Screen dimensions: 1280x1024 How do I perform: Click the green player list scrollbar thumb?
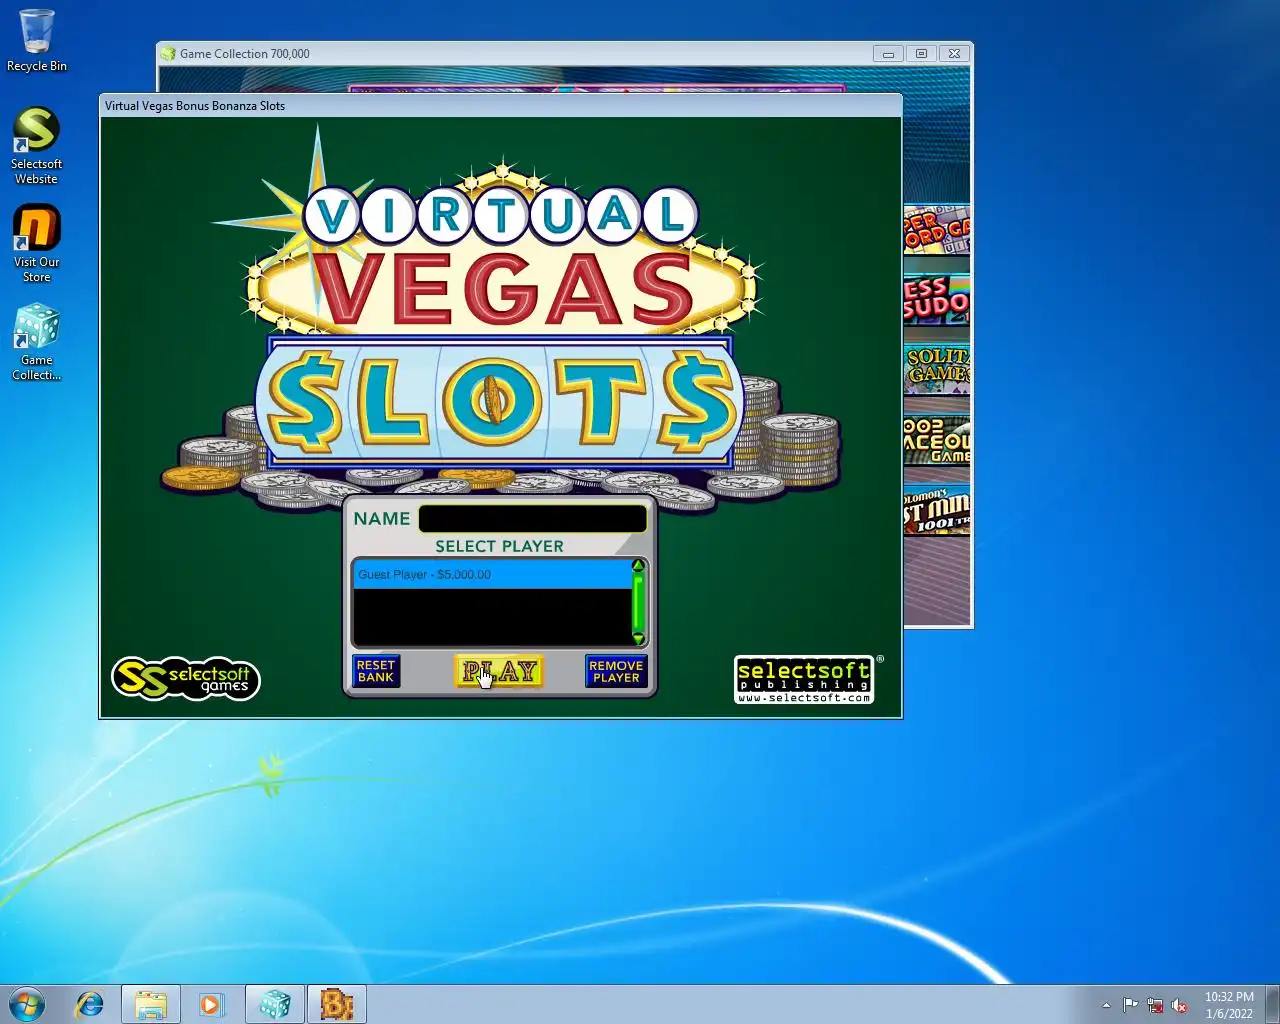click(x=638, y=603)
